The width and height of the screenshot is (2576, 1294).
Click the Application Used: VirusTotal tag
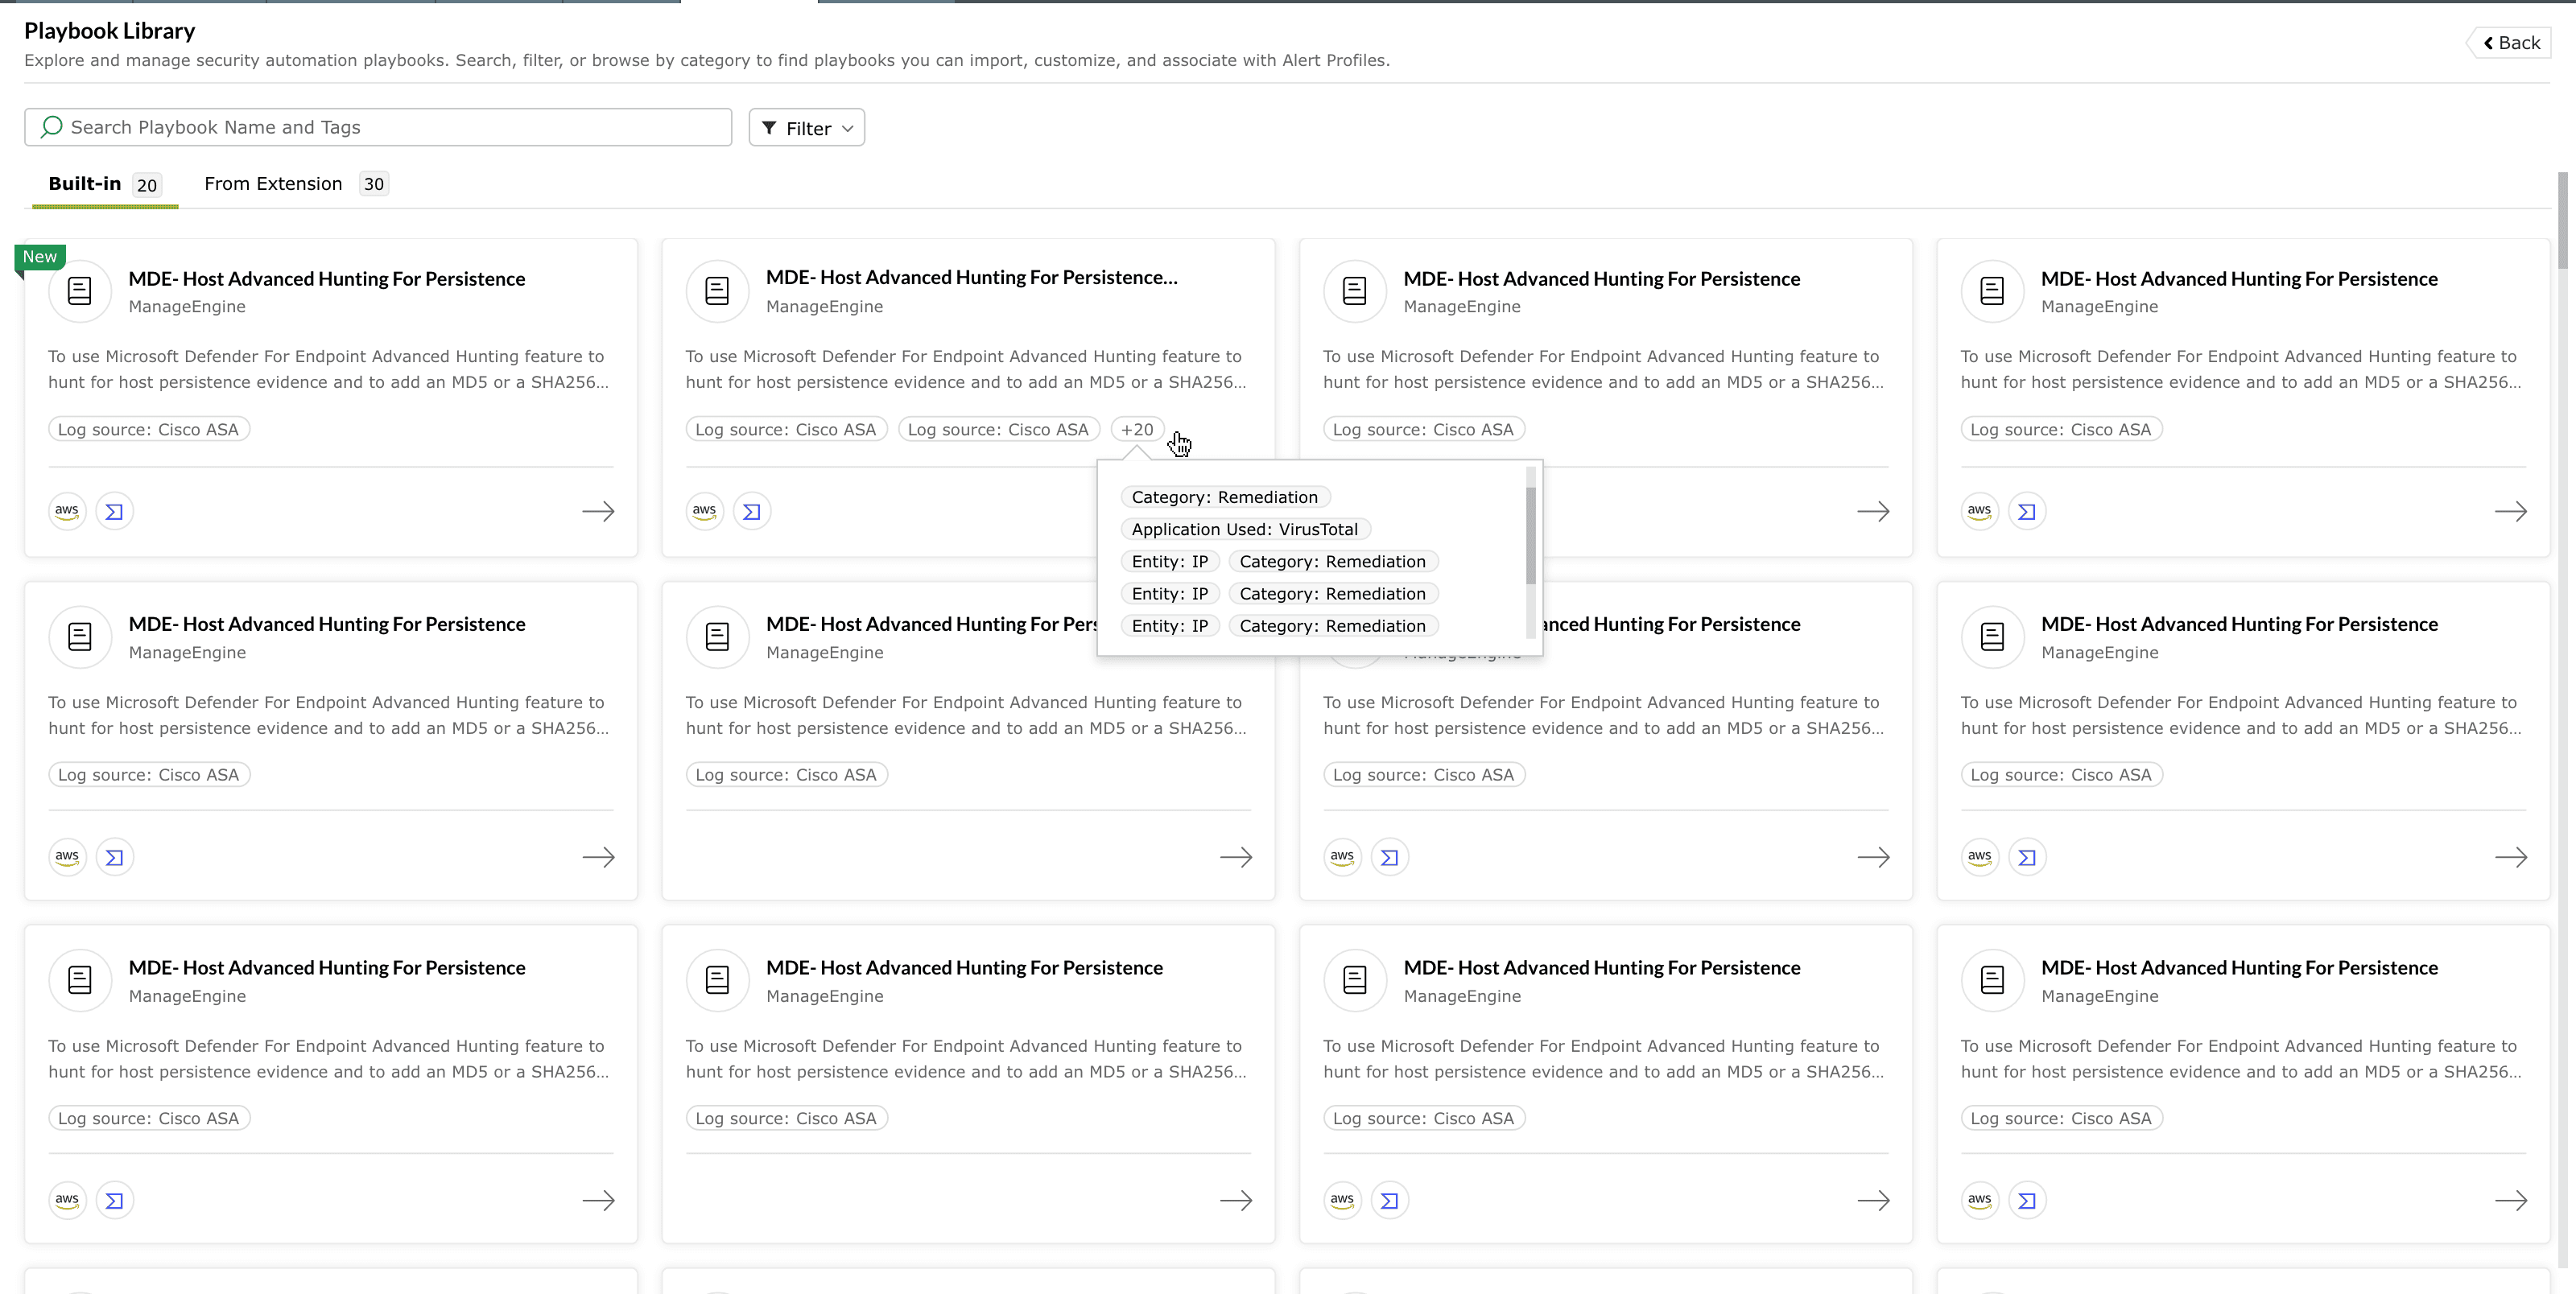point(1245,529)
